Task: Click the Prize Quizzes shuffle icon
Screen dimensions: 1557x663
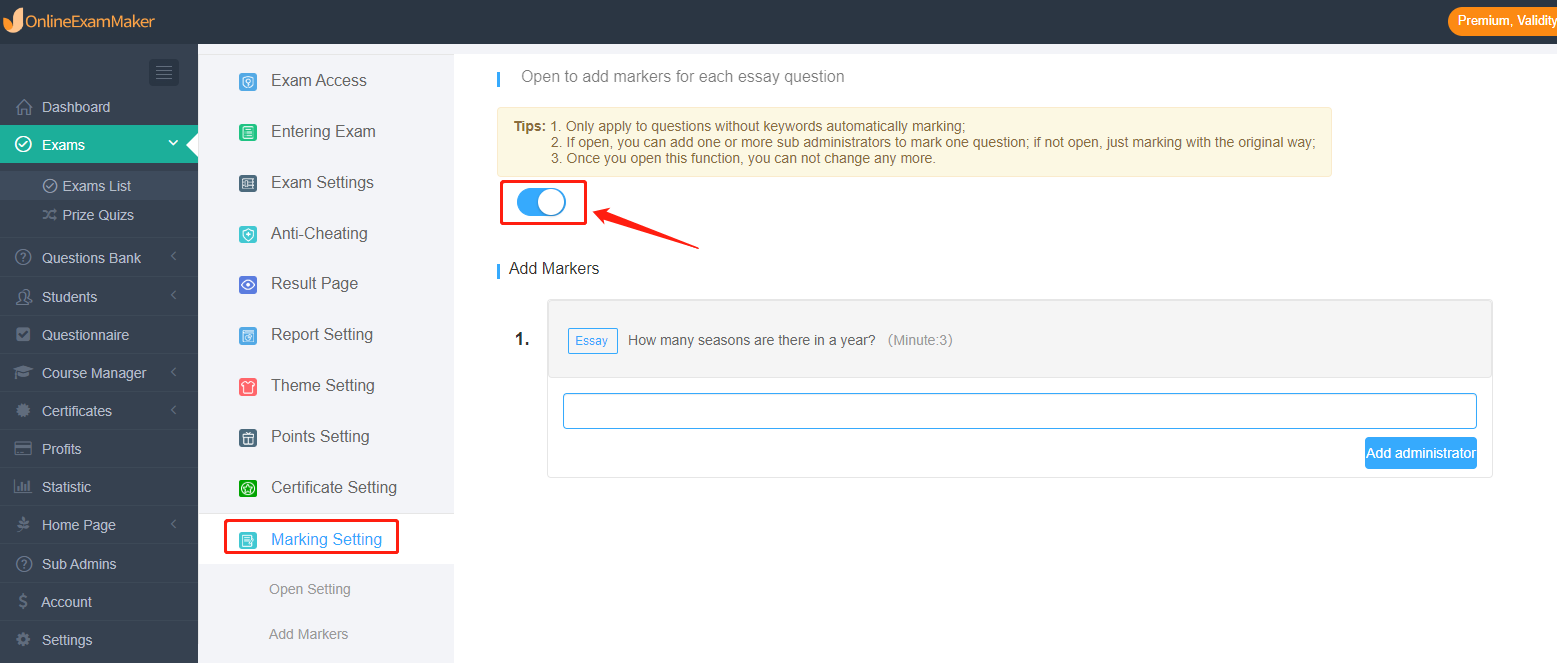Action: pos(50,215)
